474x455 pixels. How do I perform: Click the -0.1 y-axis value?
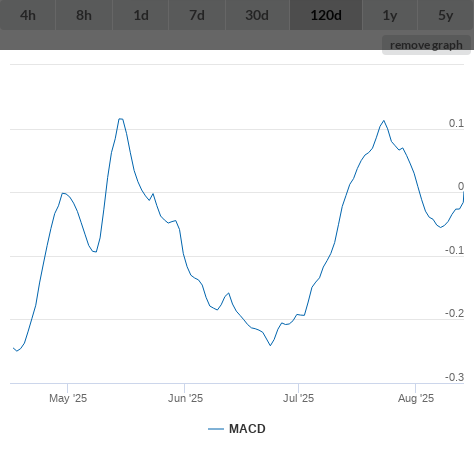[455, 250]
